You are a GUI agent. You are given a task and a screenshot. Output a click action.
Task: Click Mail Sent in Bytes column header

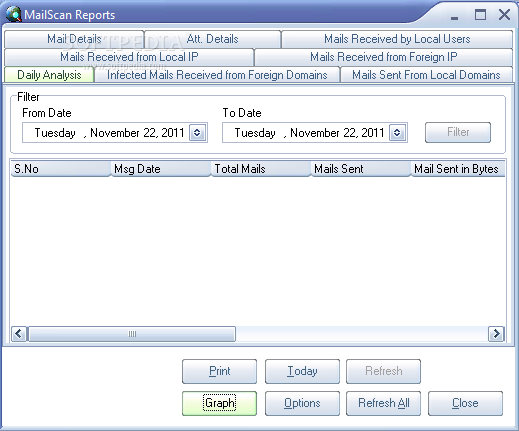pos(458,169)
